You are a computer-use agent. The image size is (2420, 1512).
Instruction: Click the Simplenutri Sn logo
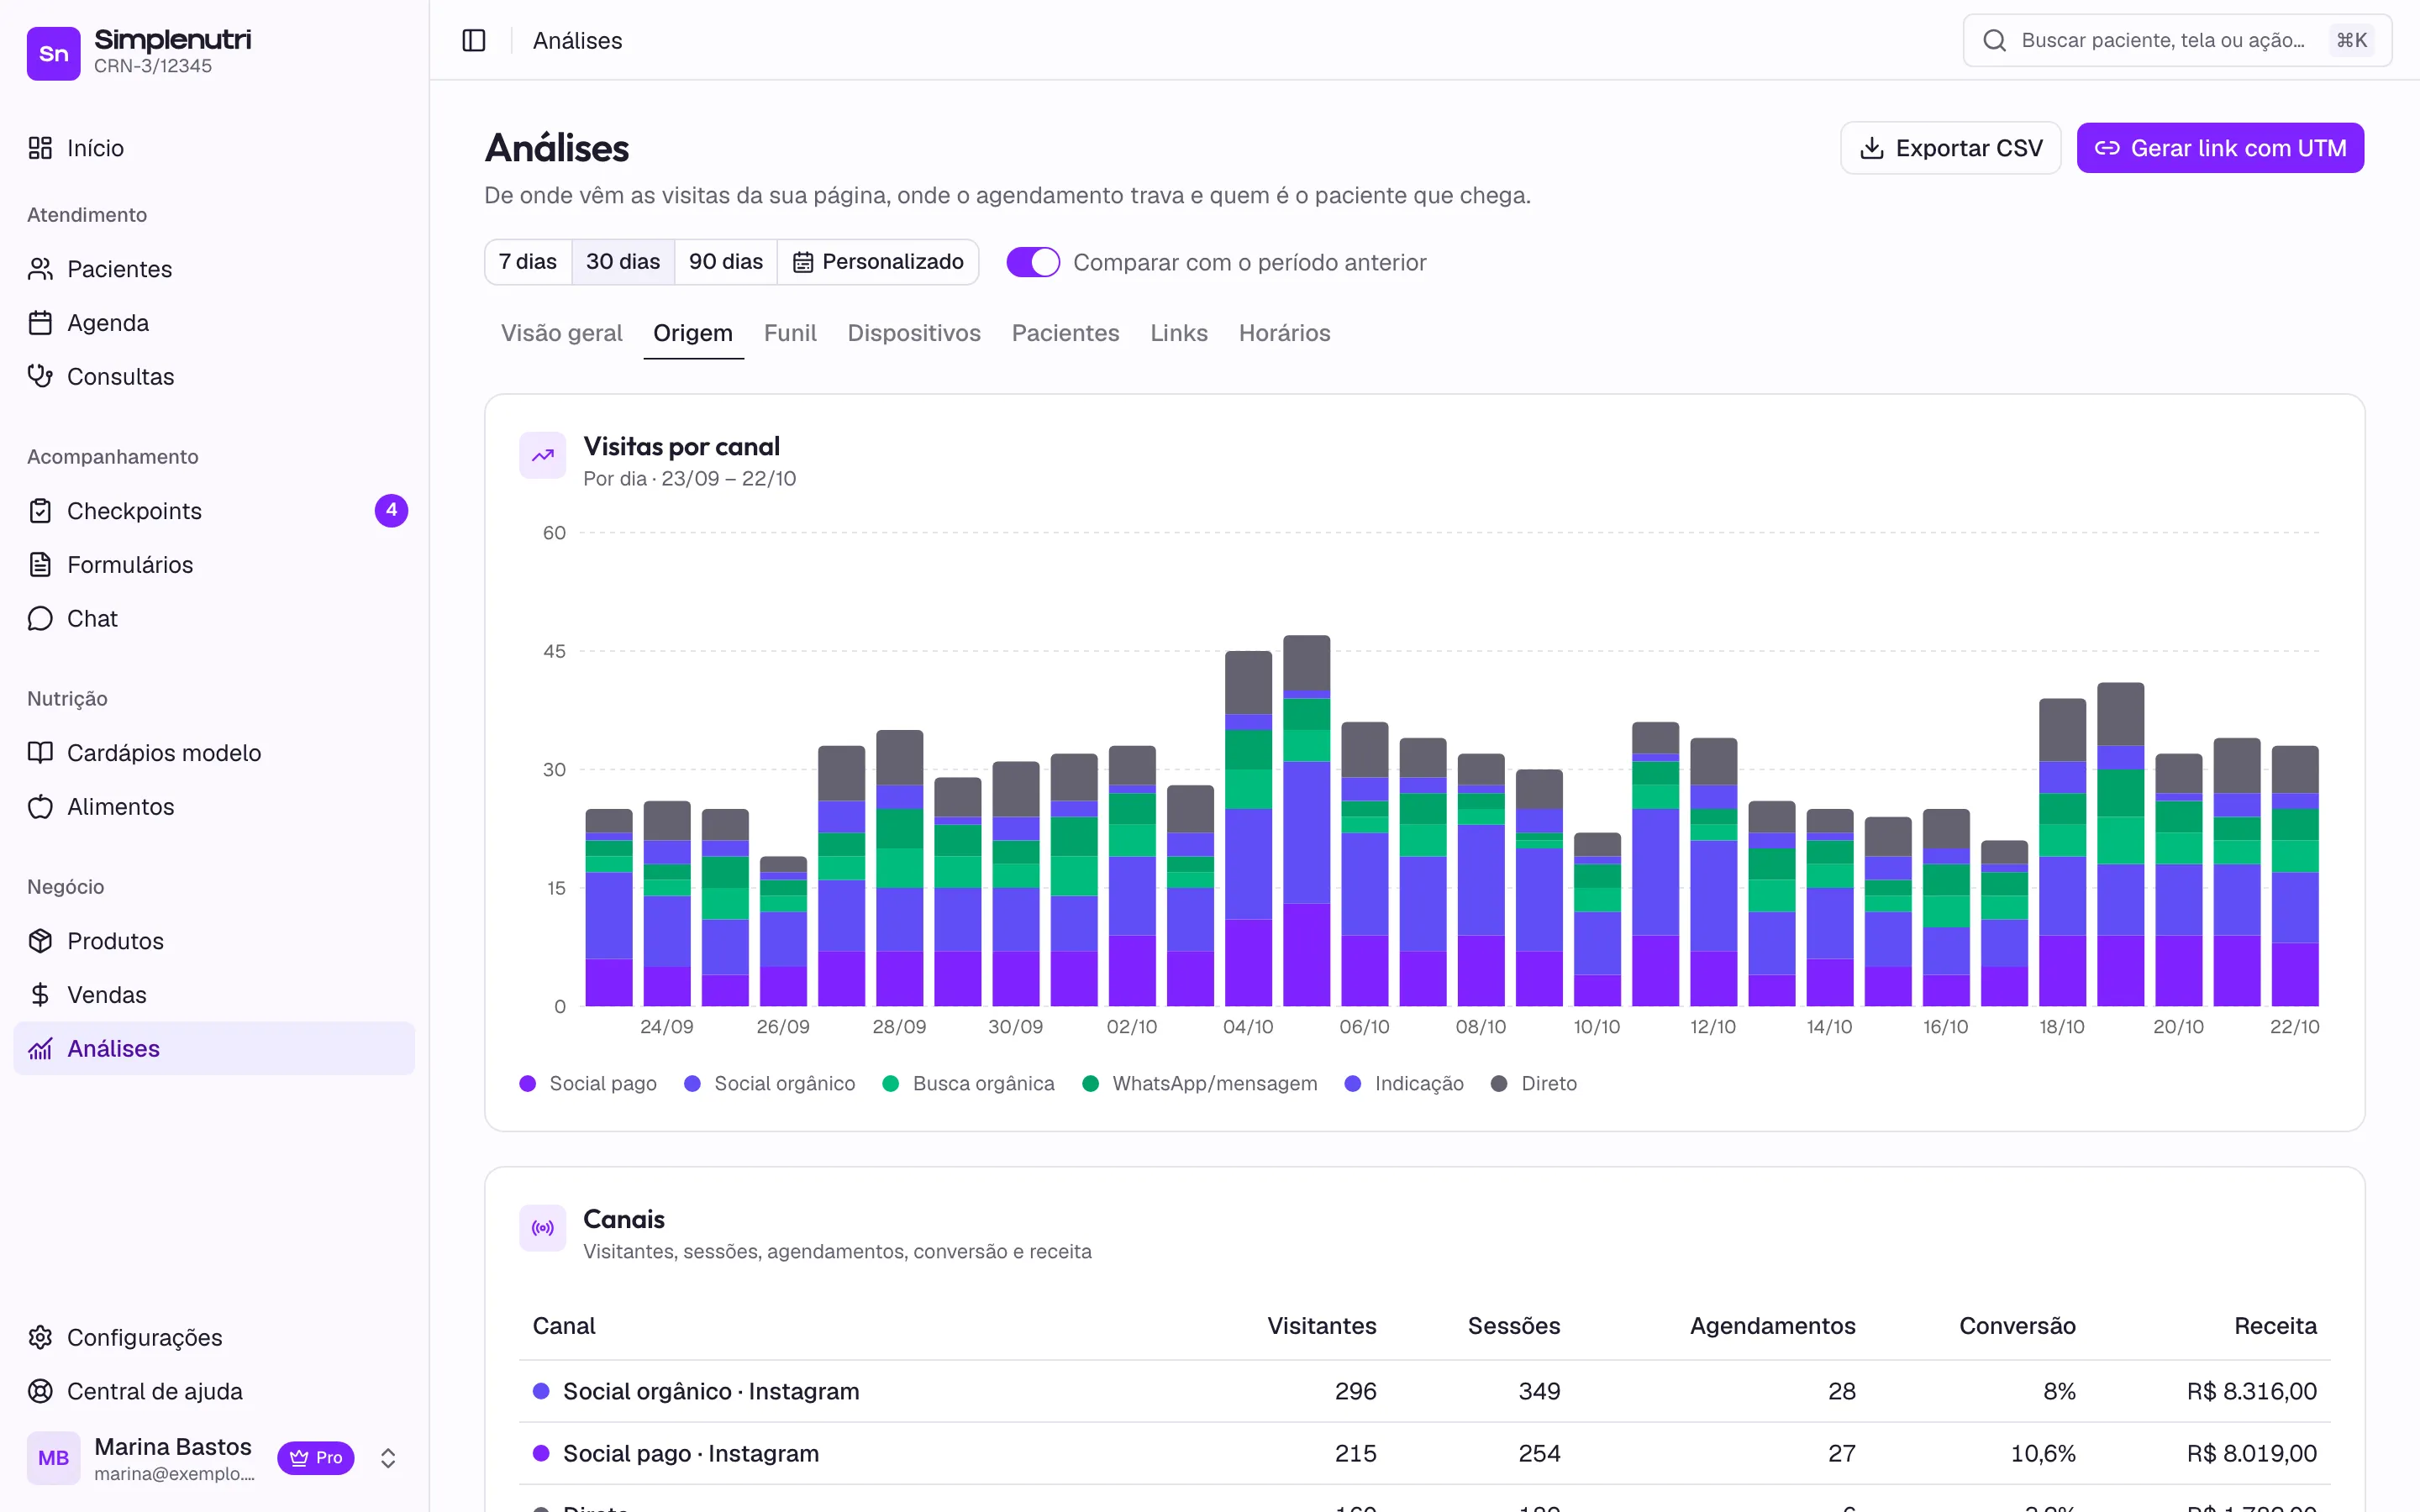pos(54,53)
